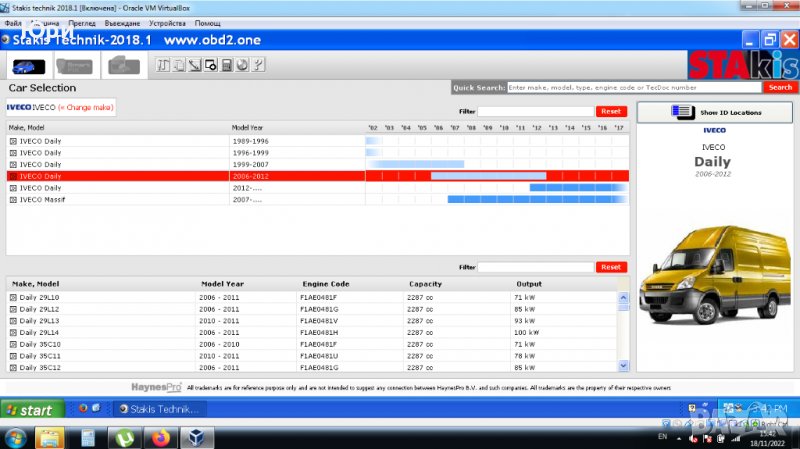Screen dimensions: 800x449
Task: Click the Change make link
Action: point(85,106)
